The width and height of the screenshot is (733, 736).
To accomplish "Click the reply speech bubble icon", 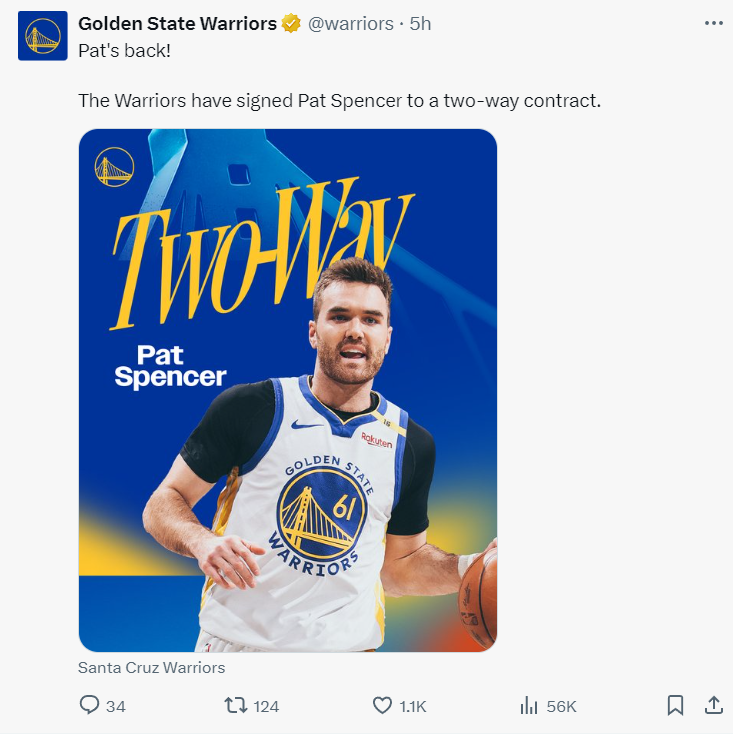I will (x=90, y=706).
